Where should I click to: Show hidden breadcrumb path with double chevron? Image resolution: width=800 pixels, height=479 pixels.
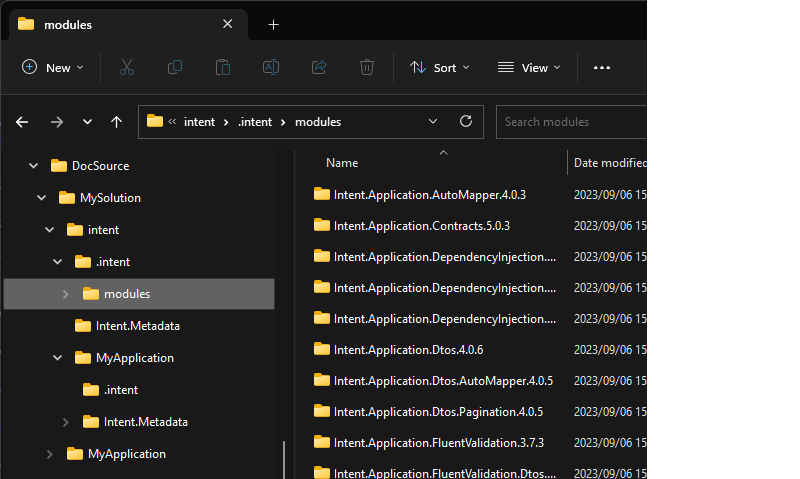[x=172, y=121]
